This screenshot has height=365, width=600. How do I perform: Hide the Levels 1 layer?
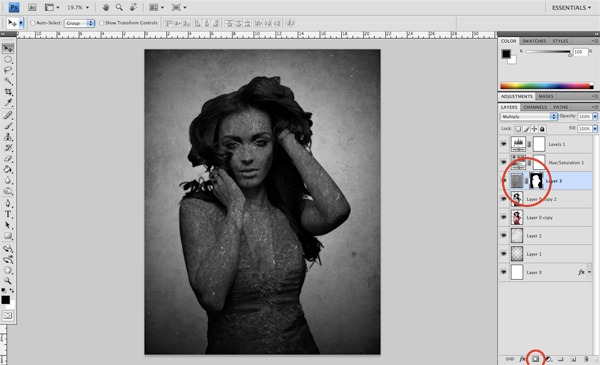click(504, 144)
